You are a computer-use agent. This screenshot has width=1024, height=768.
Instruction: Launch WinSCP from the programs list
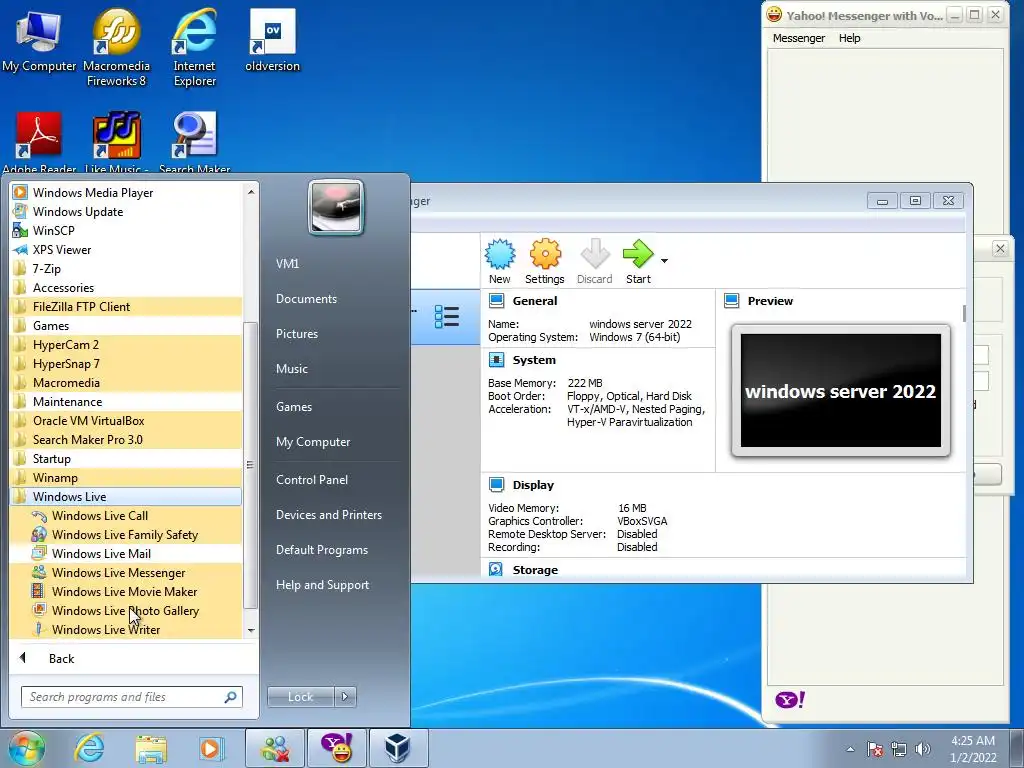point(126,231)
